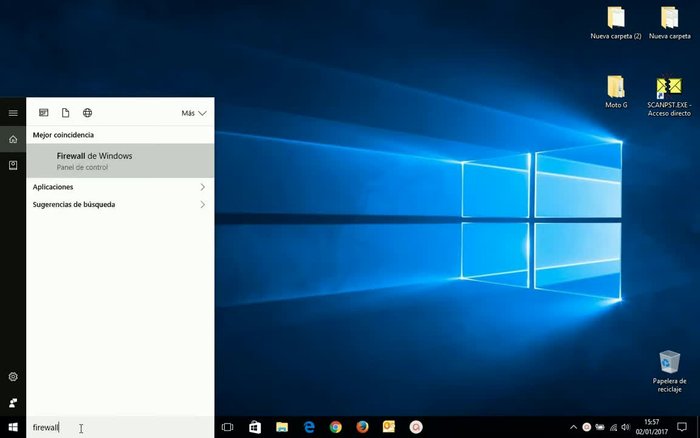Open the Action Center notifications icon

[x=682, y=427]
